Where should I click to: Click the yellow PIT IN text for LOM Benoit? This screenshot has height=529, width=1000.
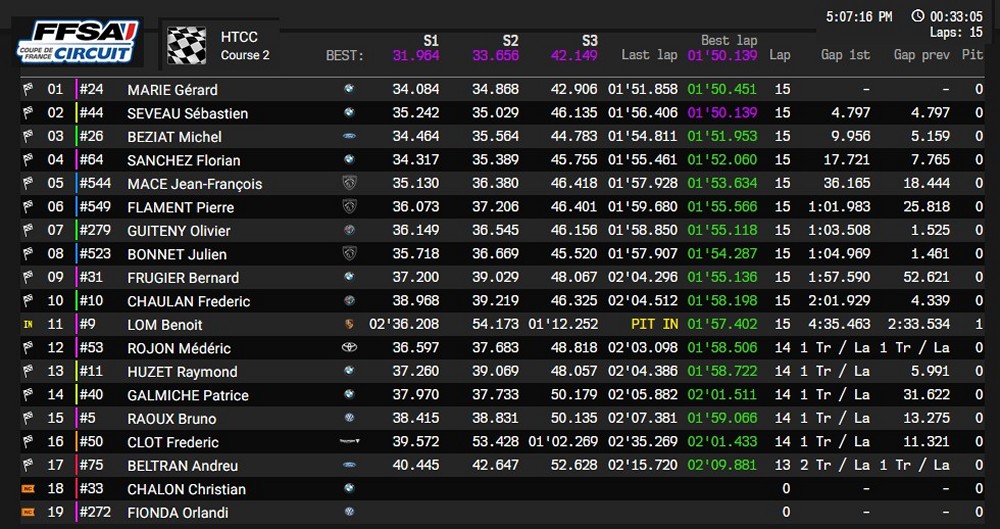click(654, 325)
